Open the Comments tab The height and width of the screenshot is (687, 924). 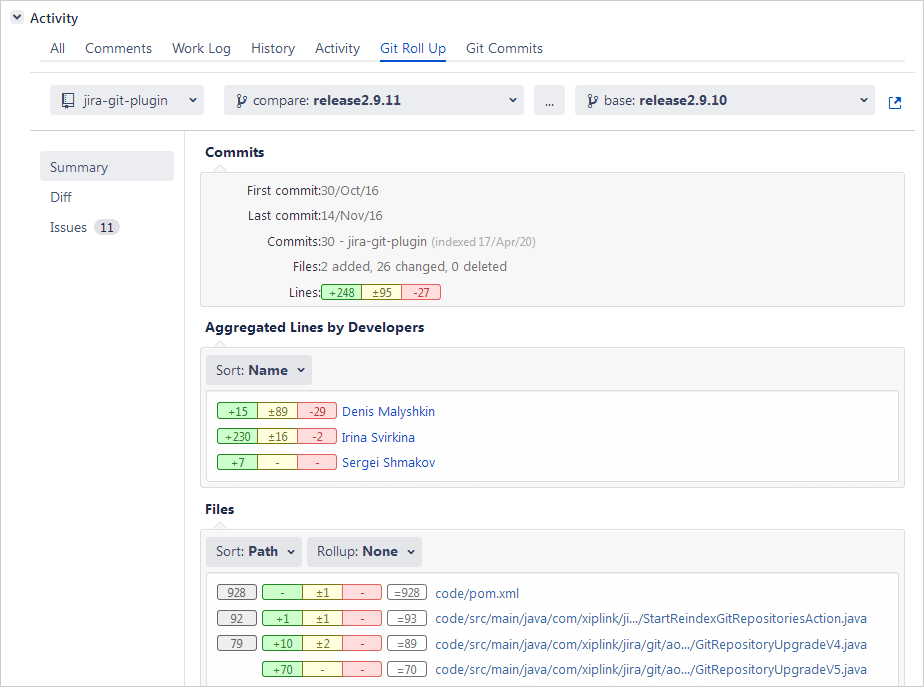118,48
